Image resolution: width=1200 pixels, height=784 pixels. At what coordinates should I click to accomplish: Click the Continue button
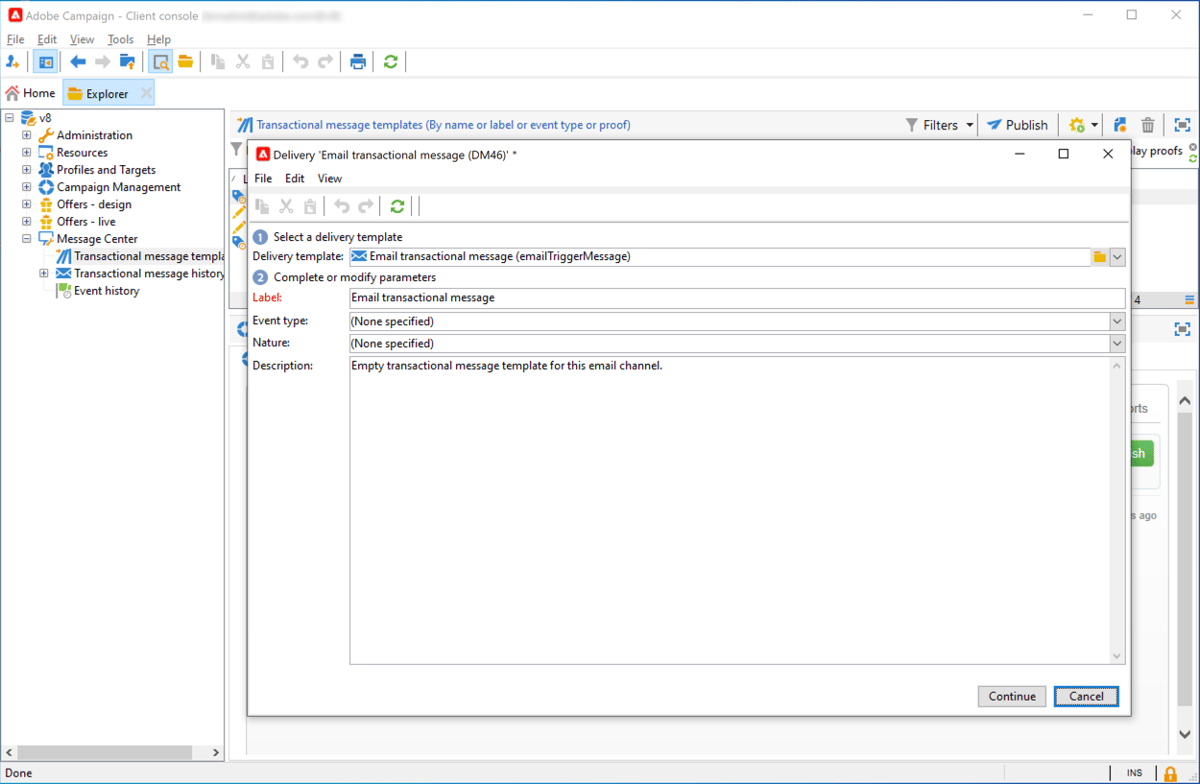1012,696
